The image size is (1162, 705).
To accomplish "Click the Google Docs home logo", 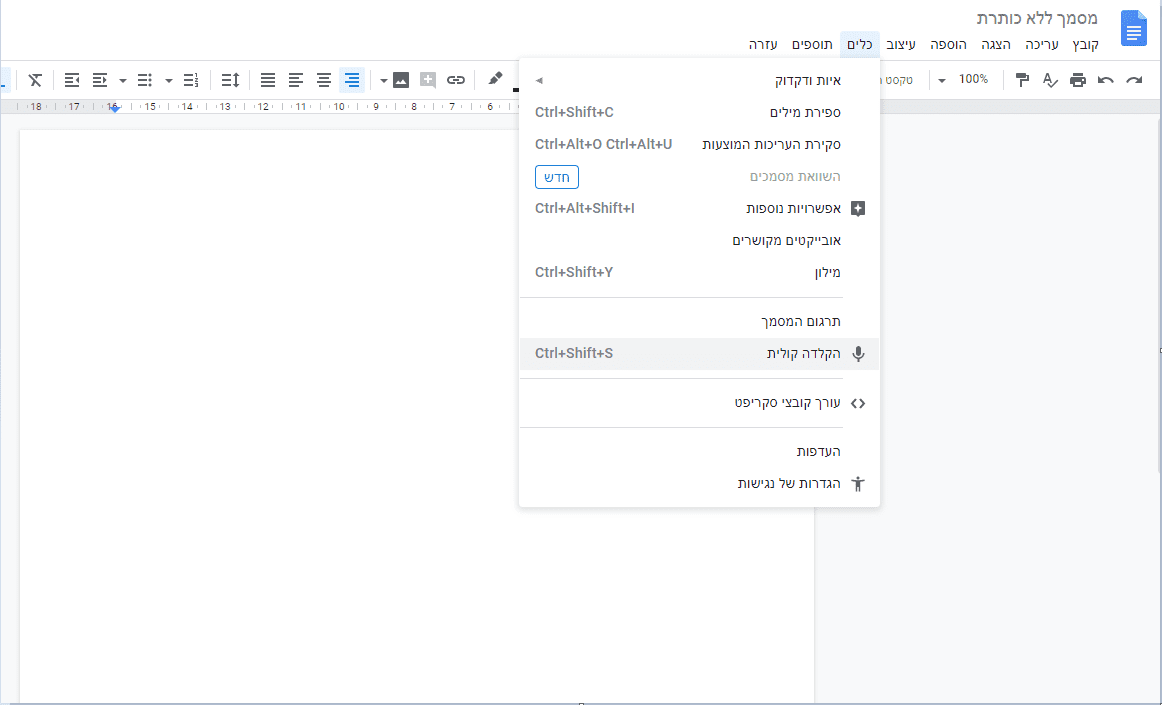I will [1133, 28].
